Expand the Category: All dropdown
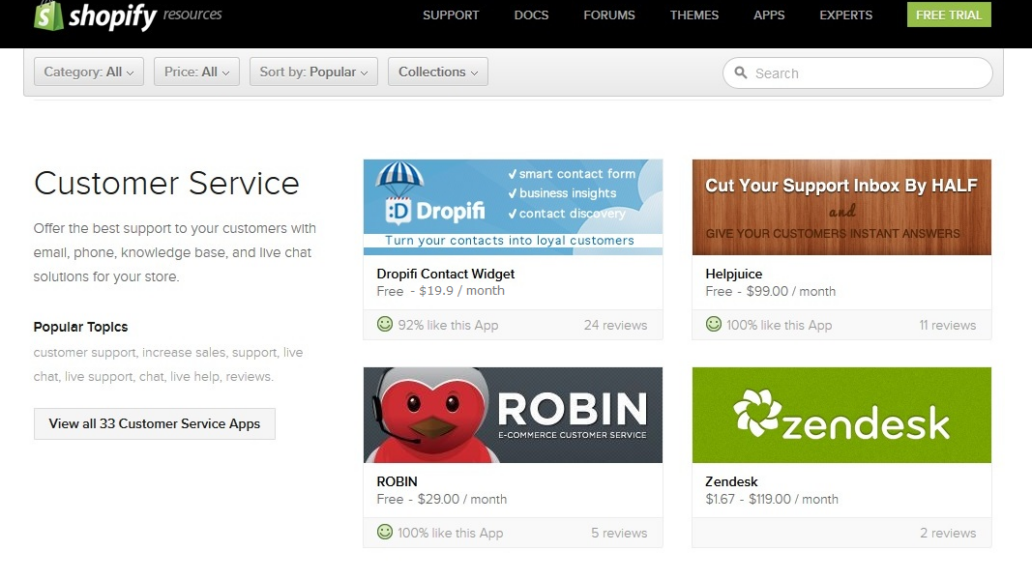The height and width of the screenshot is (580, 1032). [x=89, y=72]
